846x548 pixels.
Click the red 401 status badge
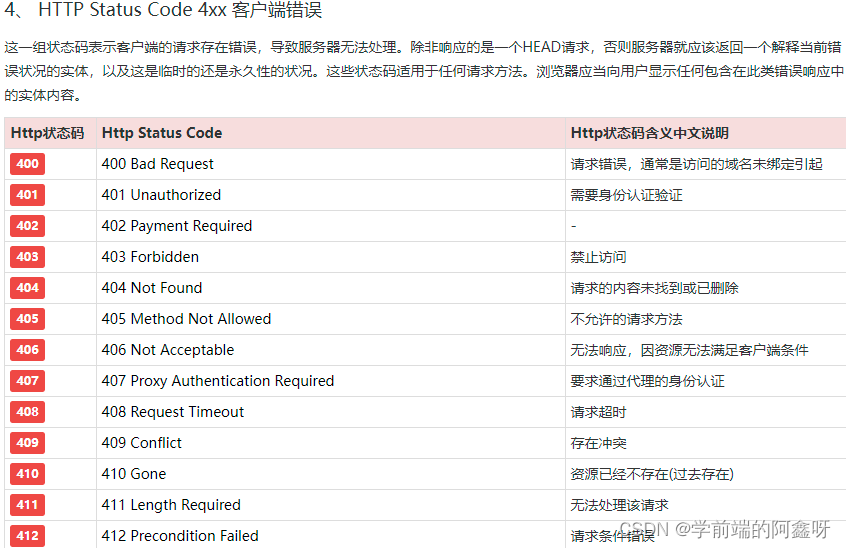28,195
